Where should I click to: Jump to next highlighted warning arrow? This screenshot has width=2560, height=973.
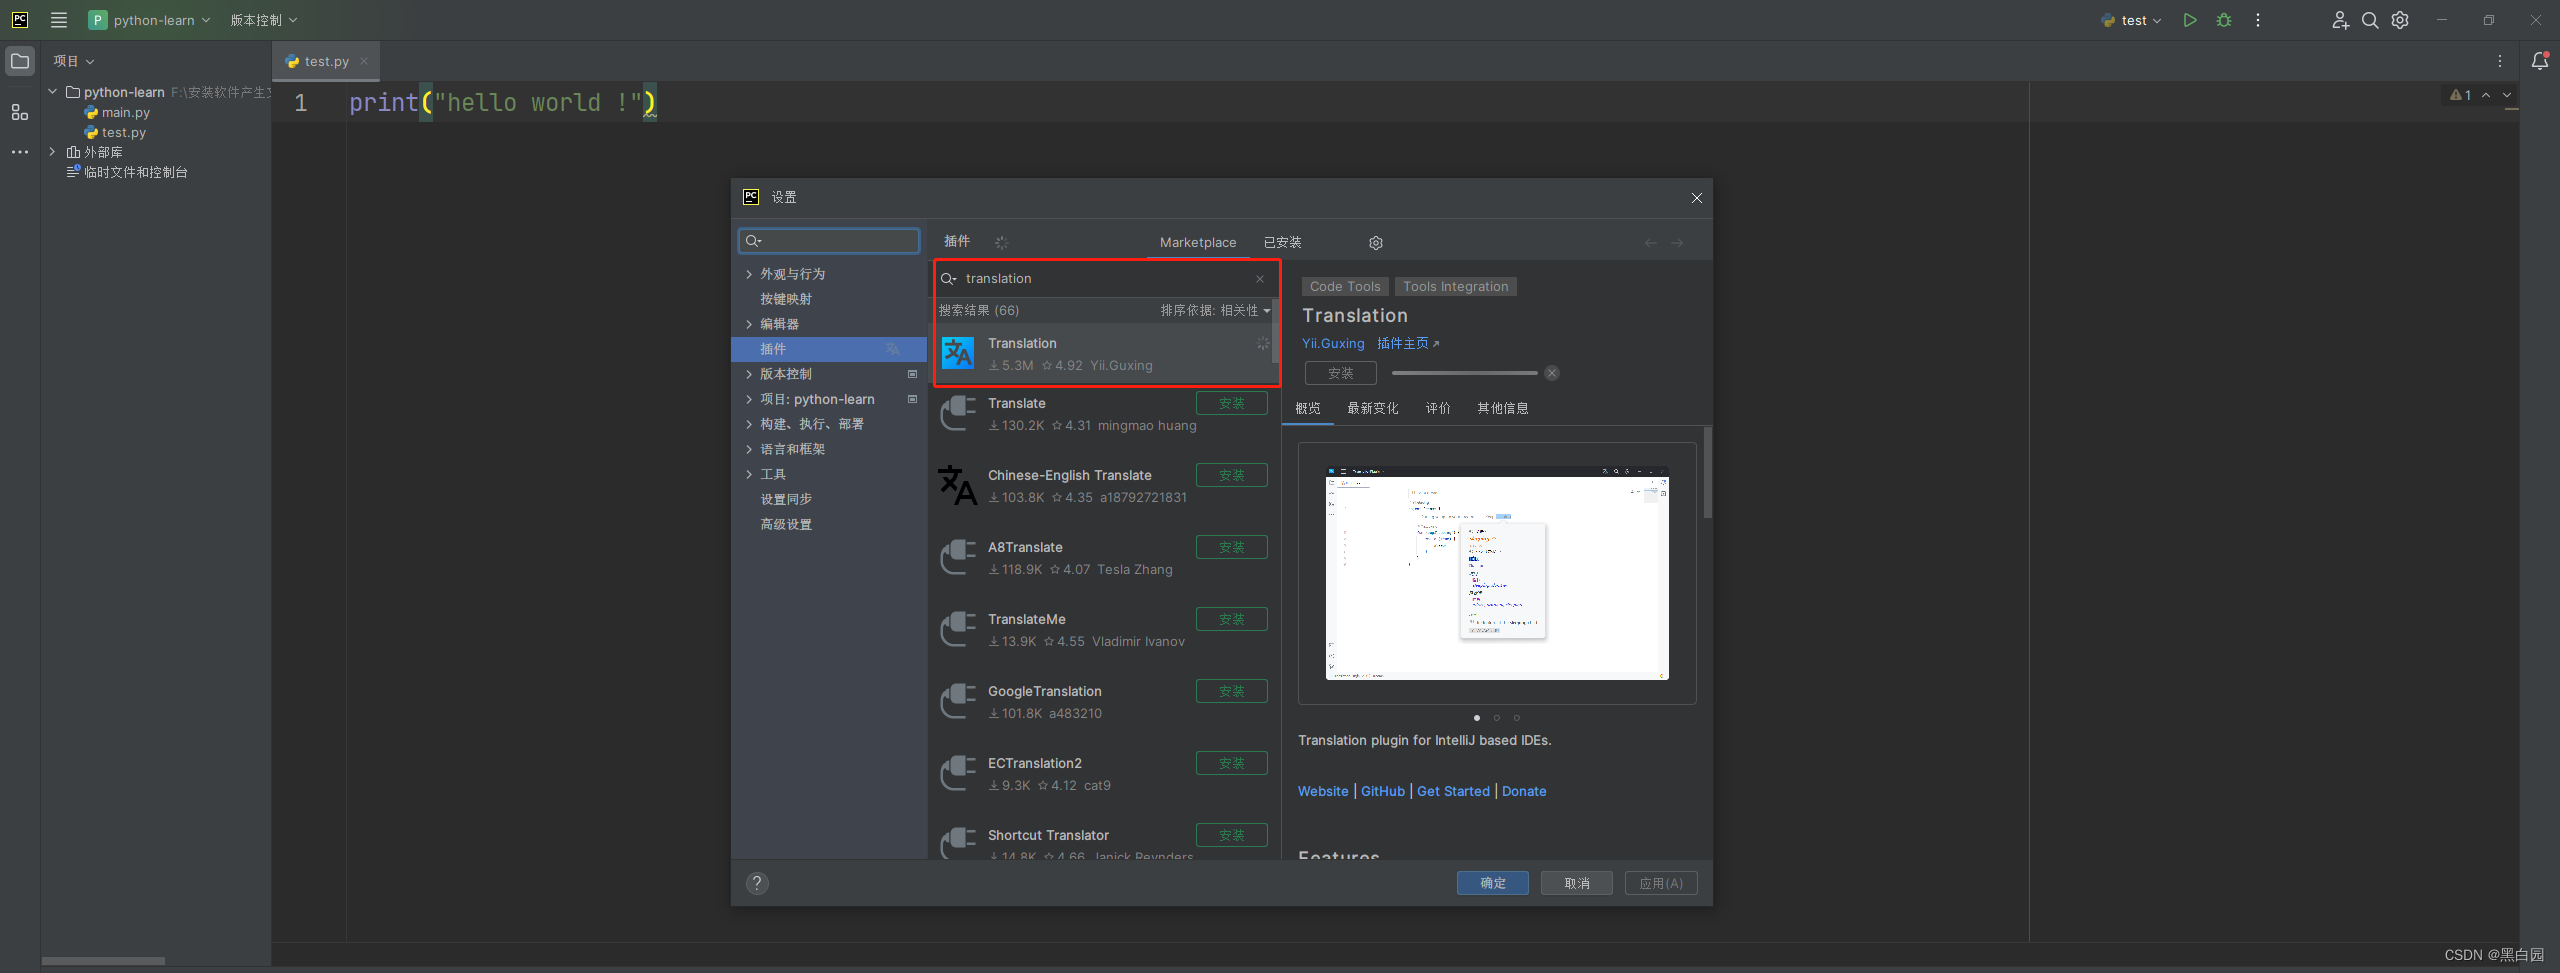coord(2507,95)
